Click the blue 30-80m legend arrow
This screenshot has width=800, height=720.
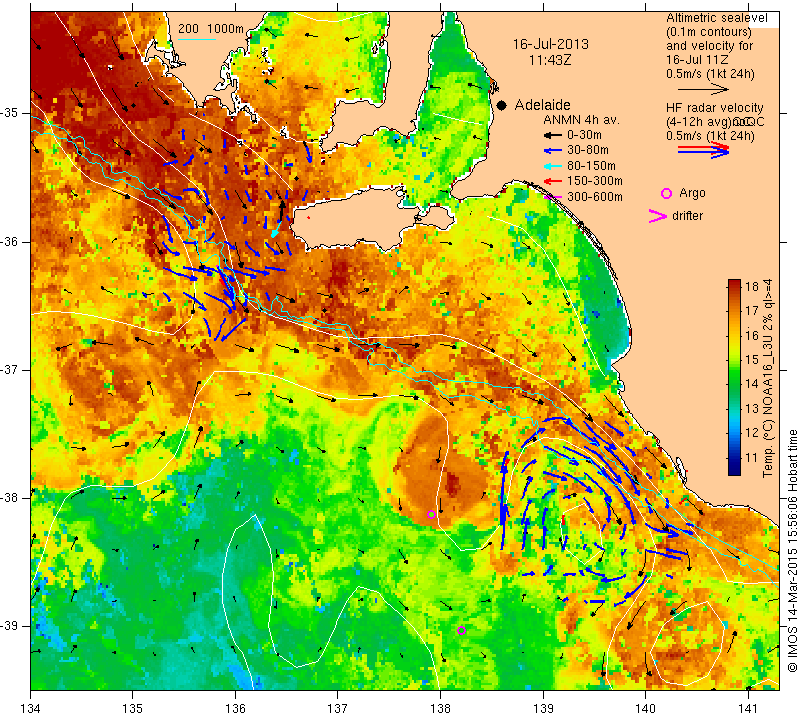553,151
